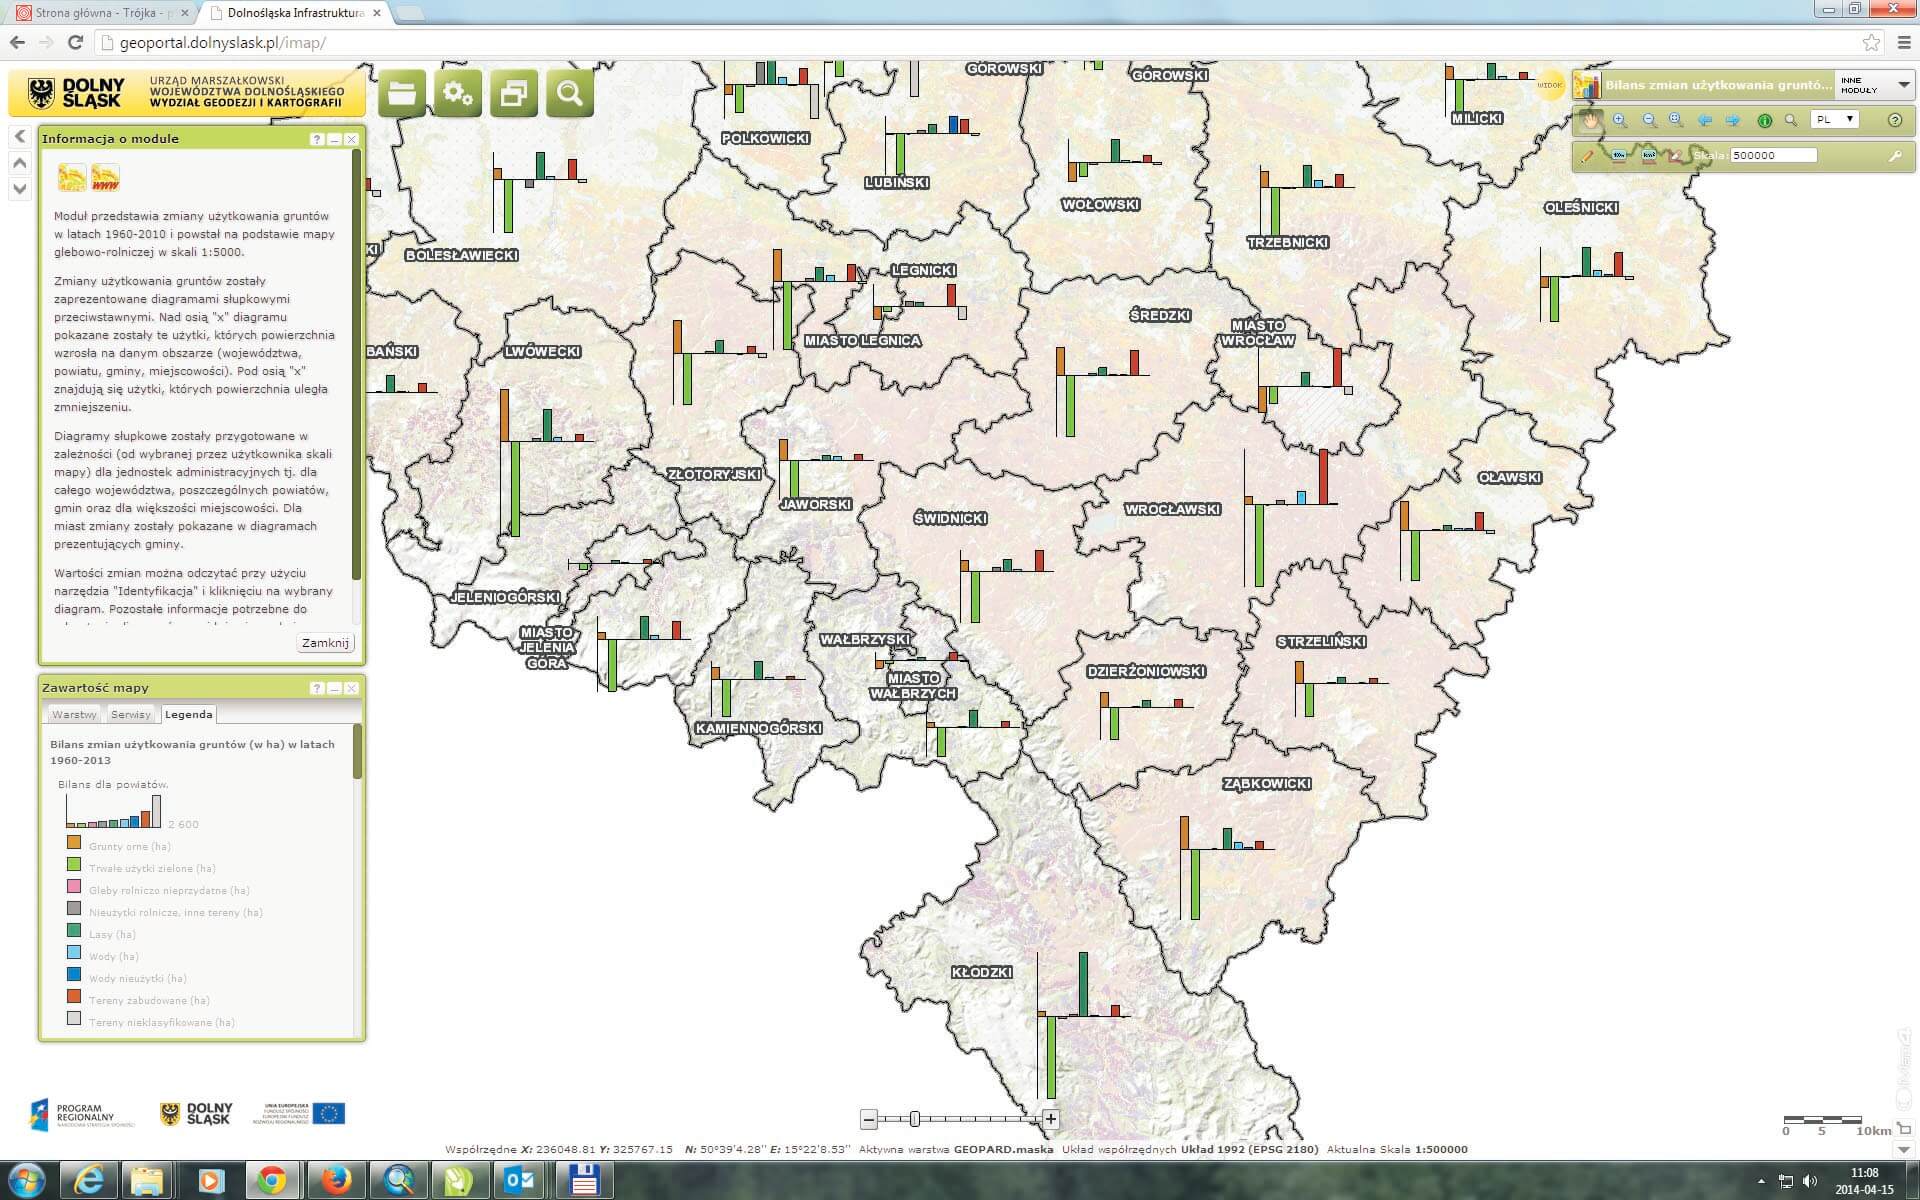The image size is (1920, 1200).
Task: Activate the zoom out magnifier tool
Action: (1649, 120)
